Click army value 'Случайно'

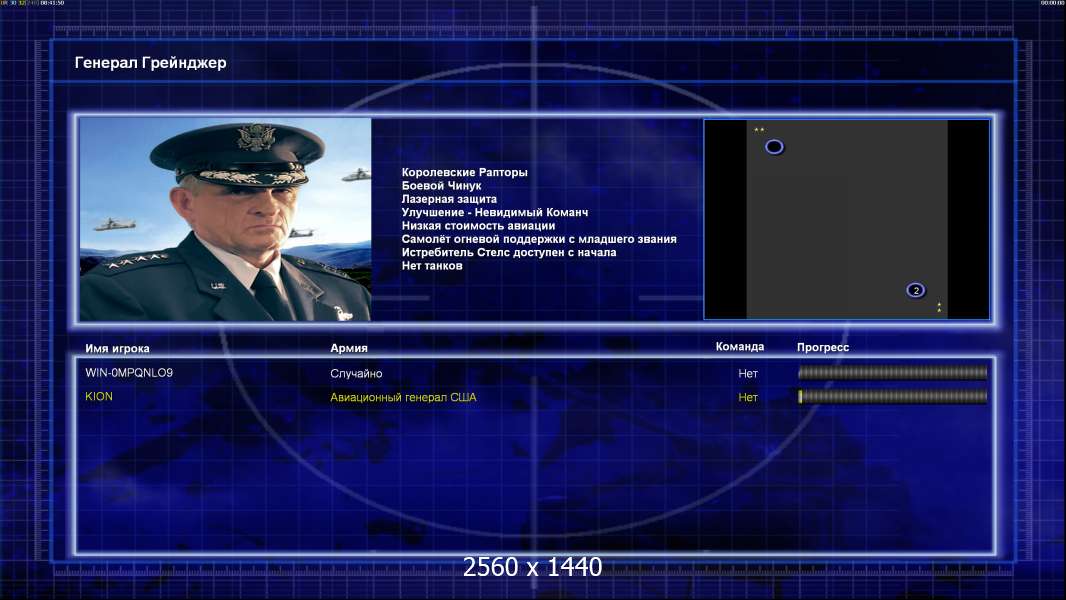coord(356,373)
